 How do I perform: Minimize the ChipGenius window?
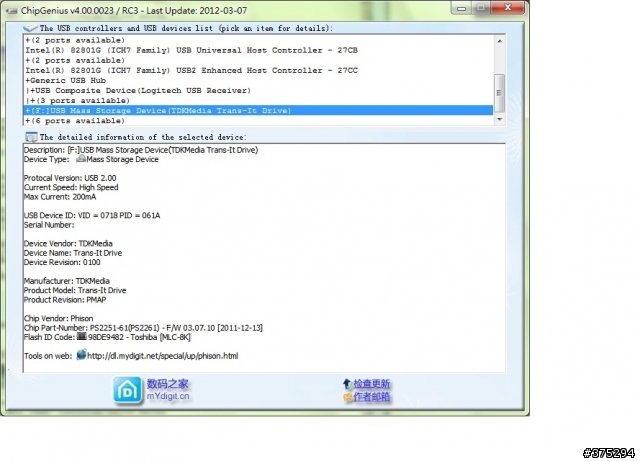click(461, 8)
